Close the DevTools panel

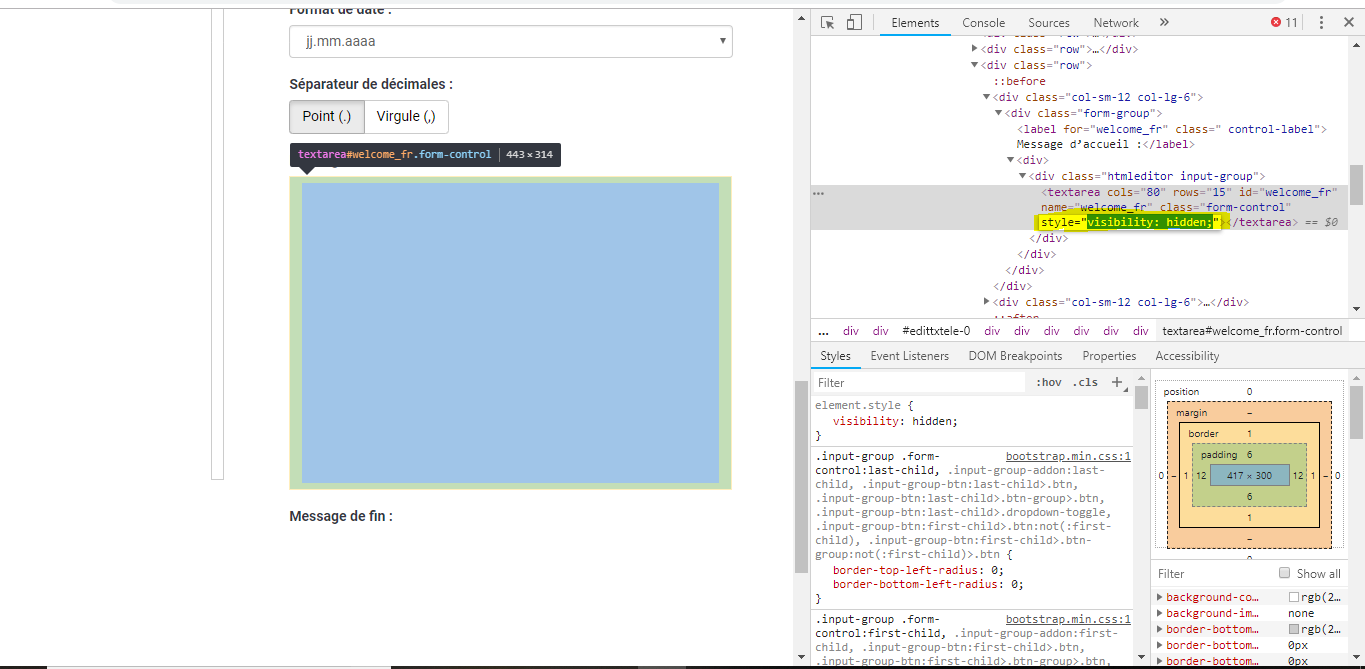[x=1348, y=22]
